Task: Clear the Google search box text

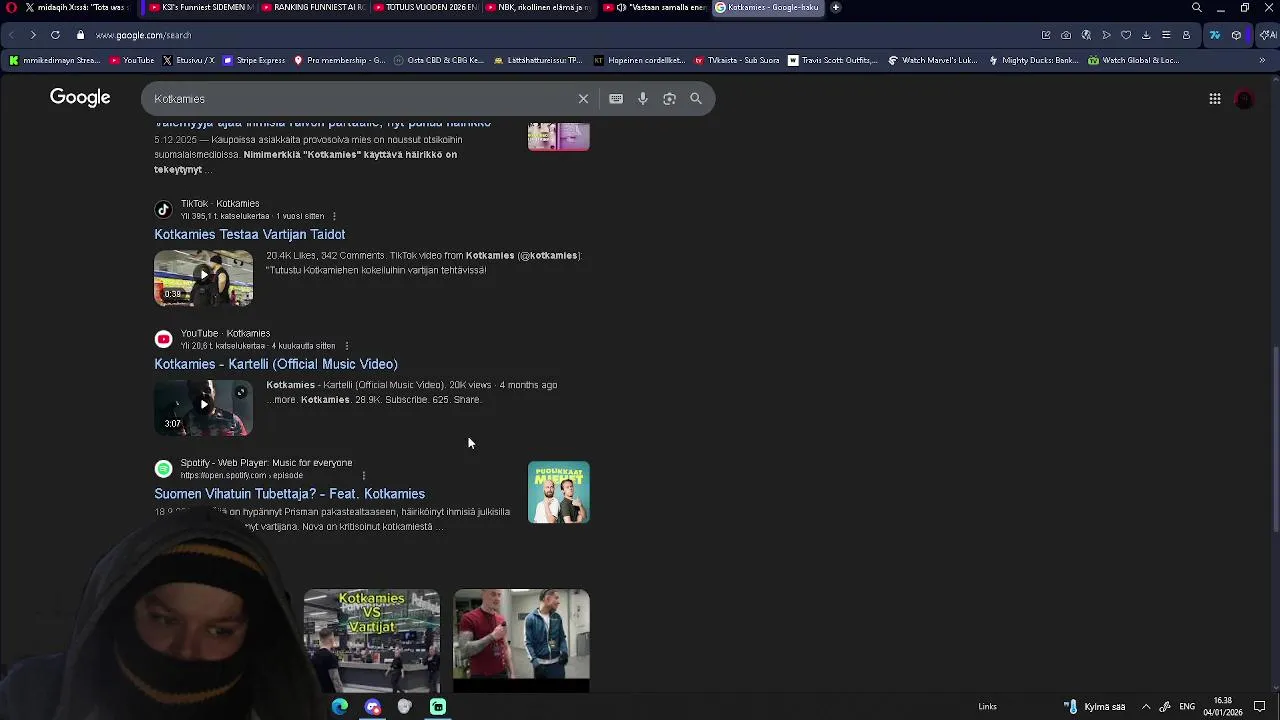Action: [583, 99]
